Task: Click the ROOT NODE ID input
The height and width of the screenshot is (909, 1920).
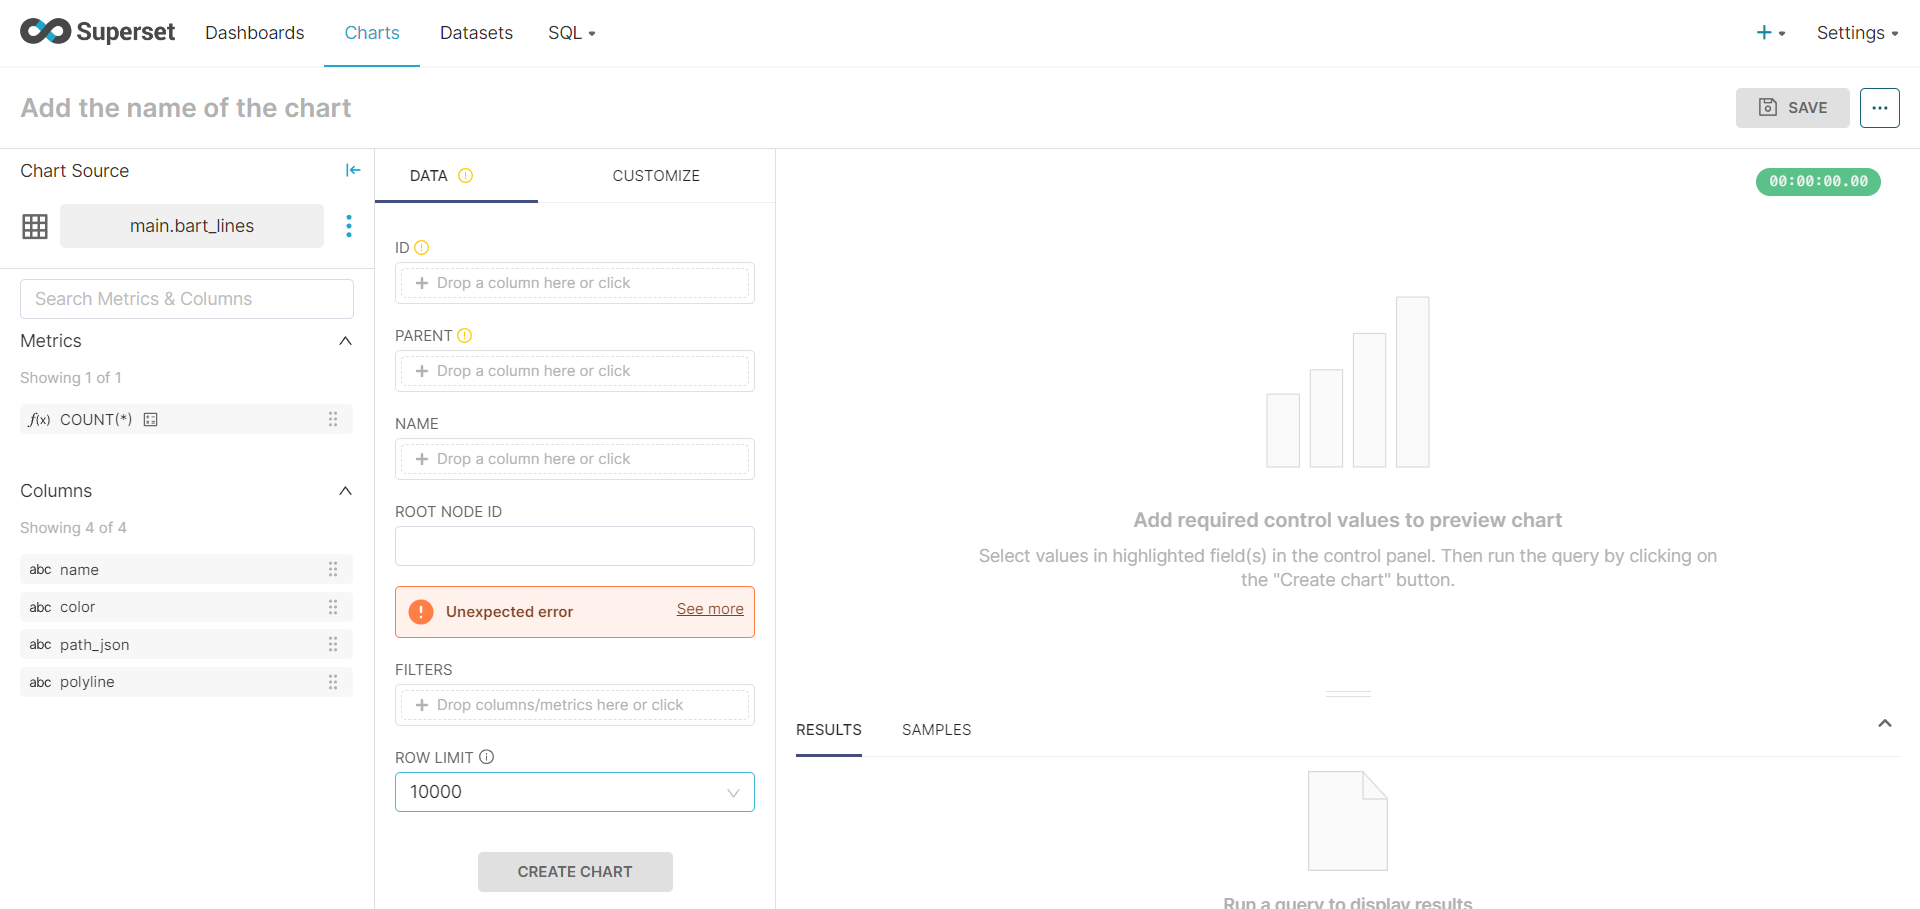Action: [x=575, y=546]
